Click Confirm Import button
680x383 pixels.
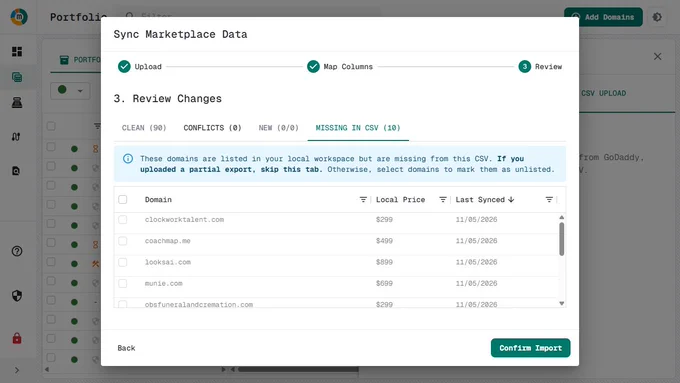pos(530,348)
